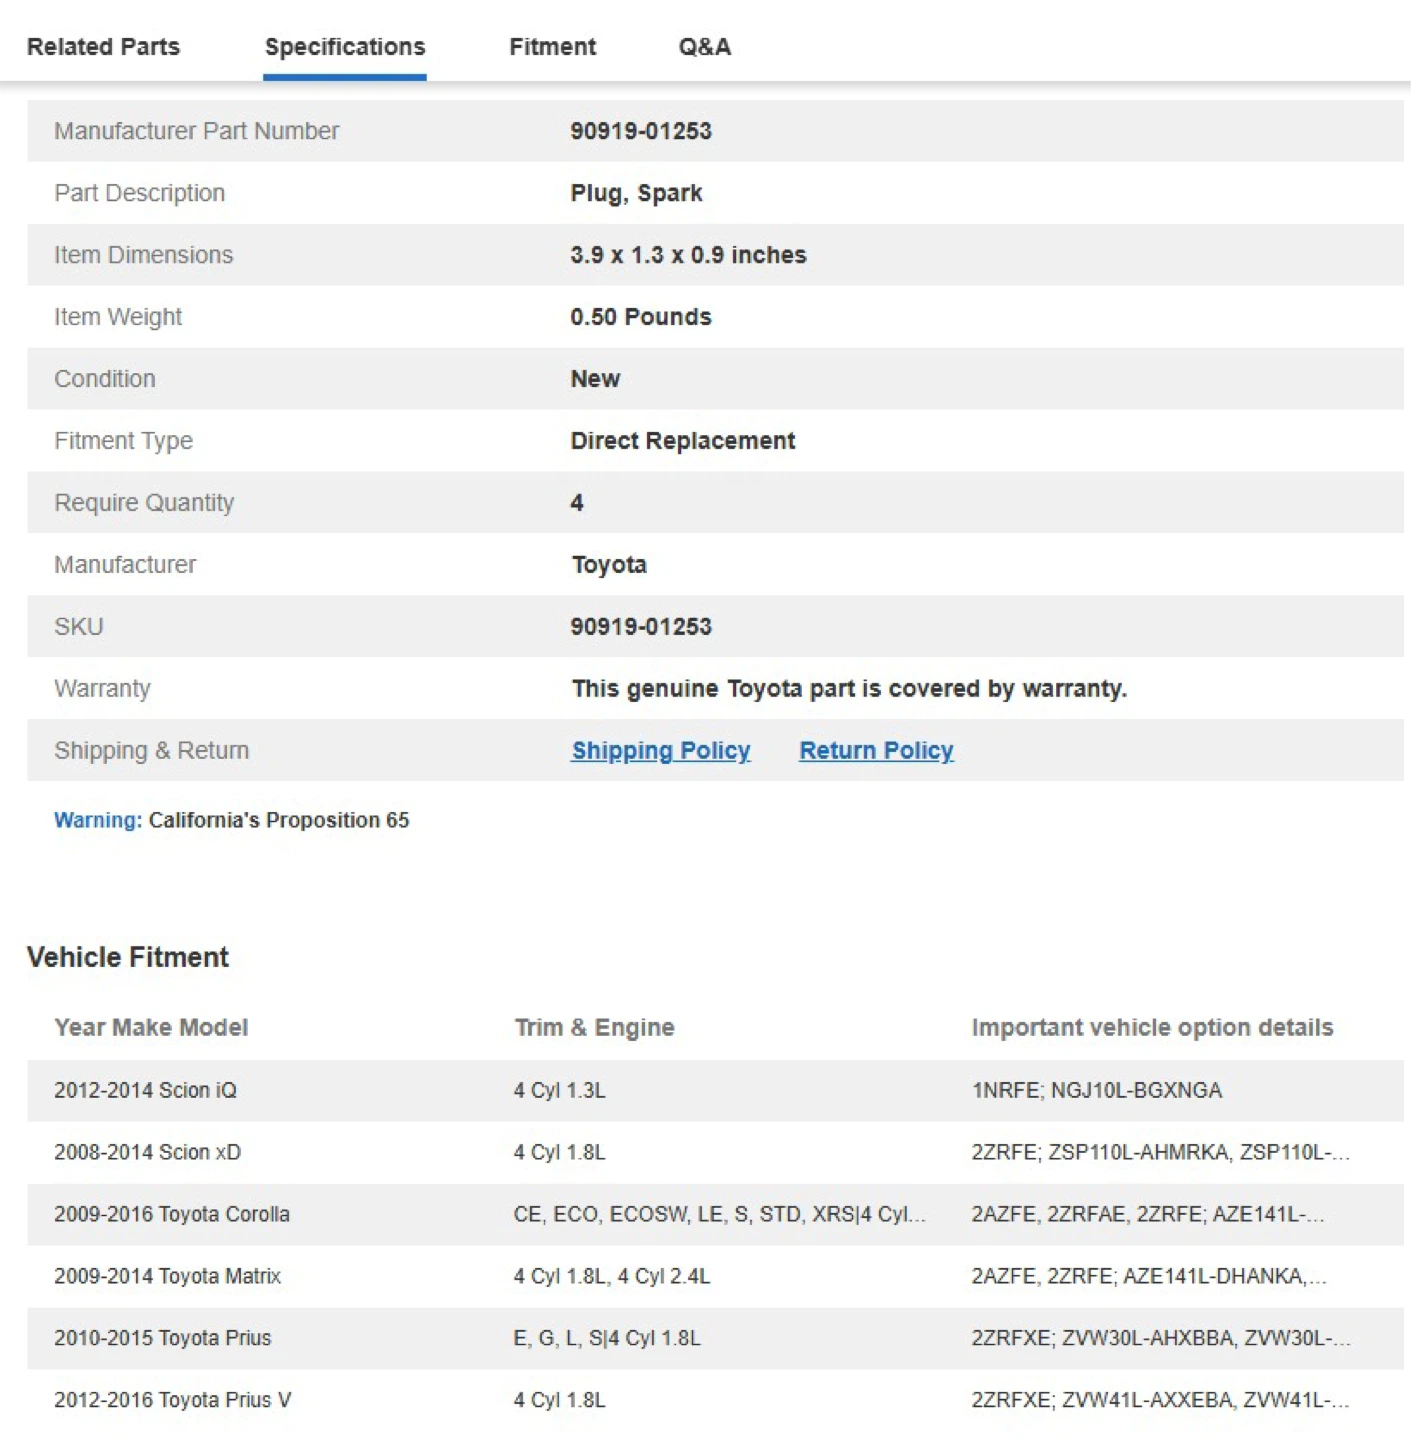Select the '2009-2016 Toyota Corolla' row
The height and width of the screenshot is (1440, 1411).
coord(715,1215)
